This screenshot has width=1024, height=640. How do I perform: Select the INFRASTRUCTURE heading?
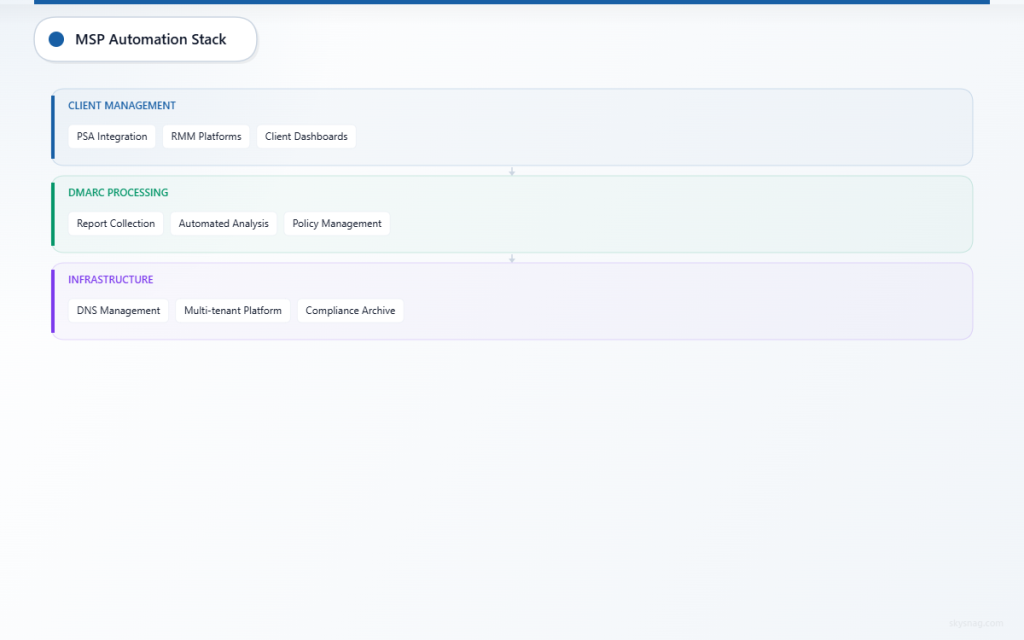tap(110, 279)
